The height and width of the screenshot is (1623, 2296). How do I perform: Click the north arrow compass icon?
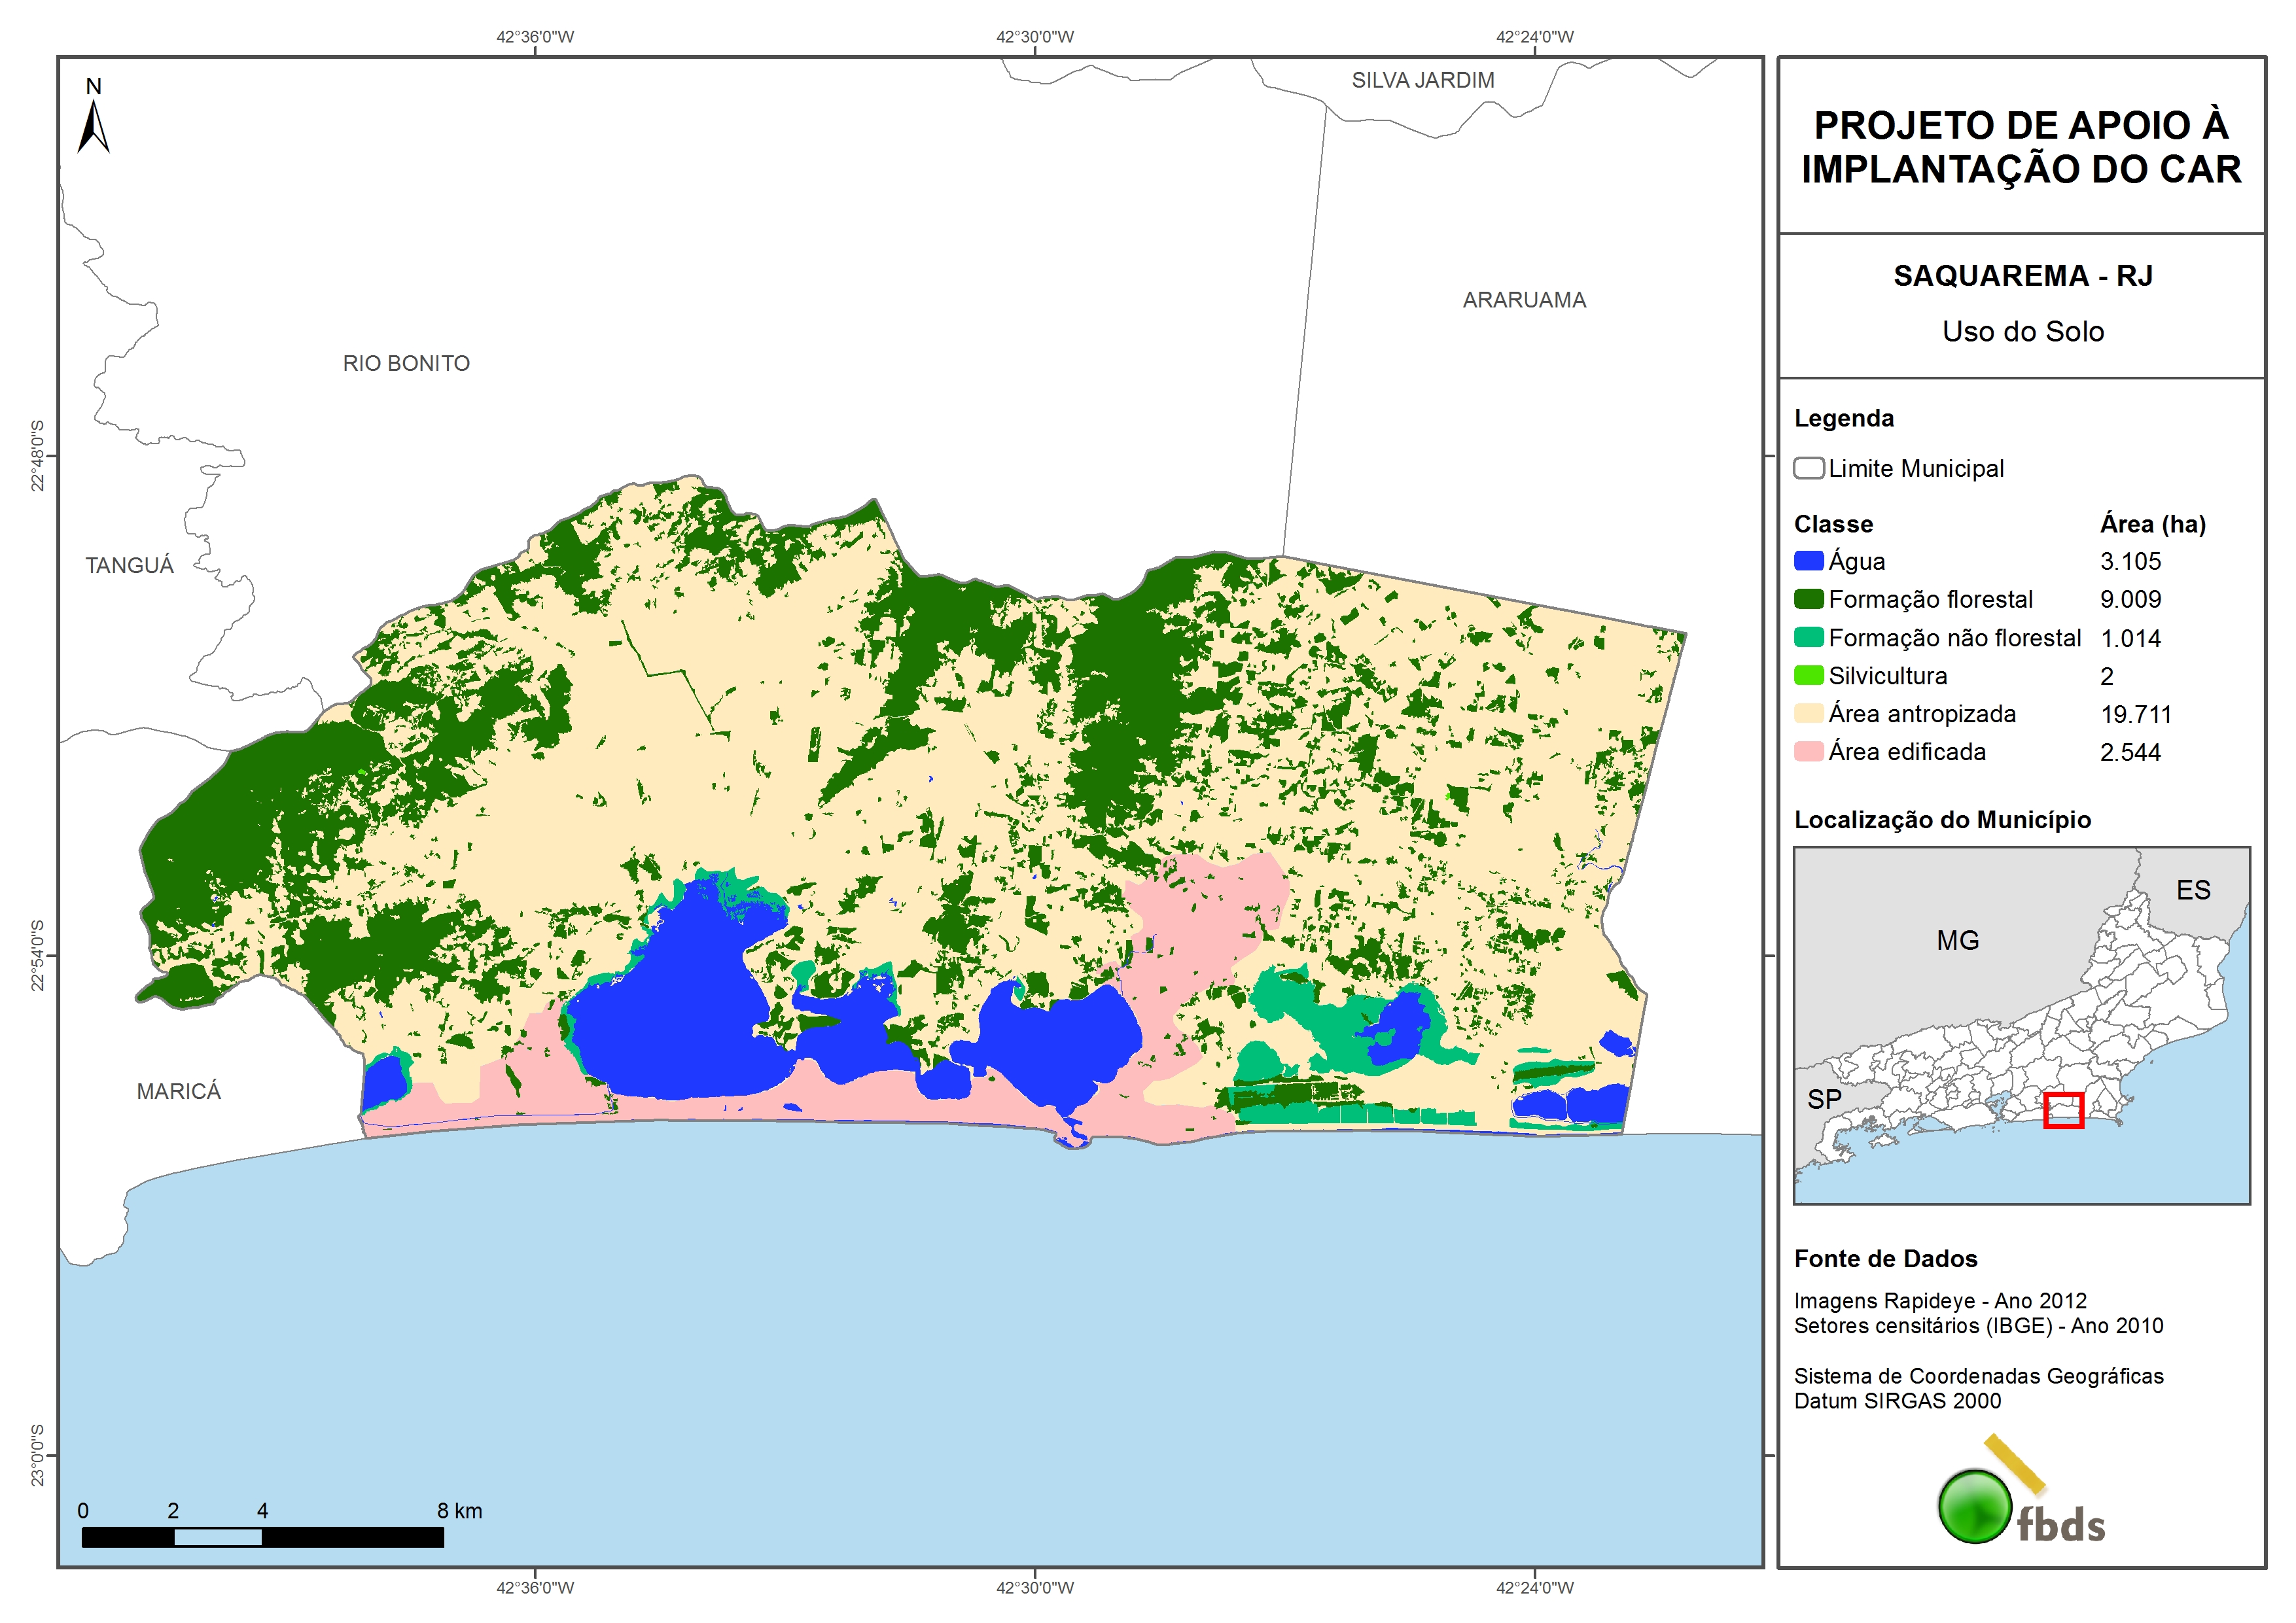(x=93, y=124)
